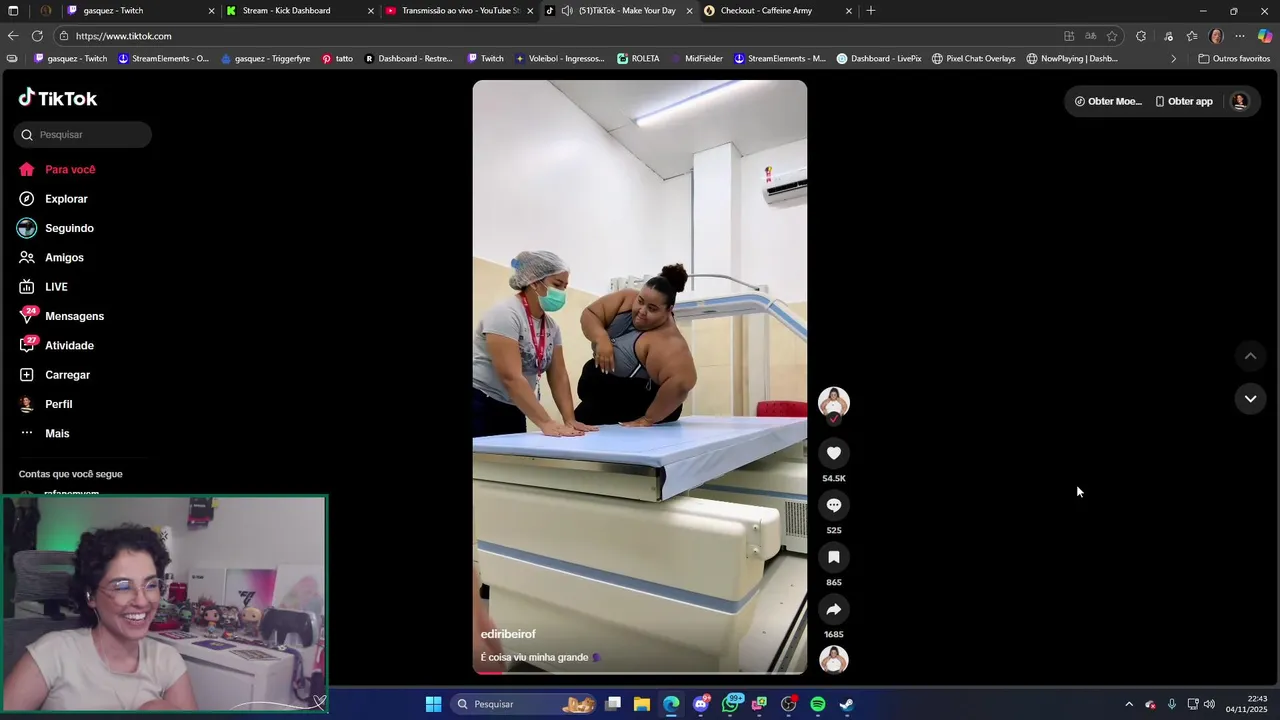
Task: Open Spotify from the taskbar
Action: click(818, 704)
